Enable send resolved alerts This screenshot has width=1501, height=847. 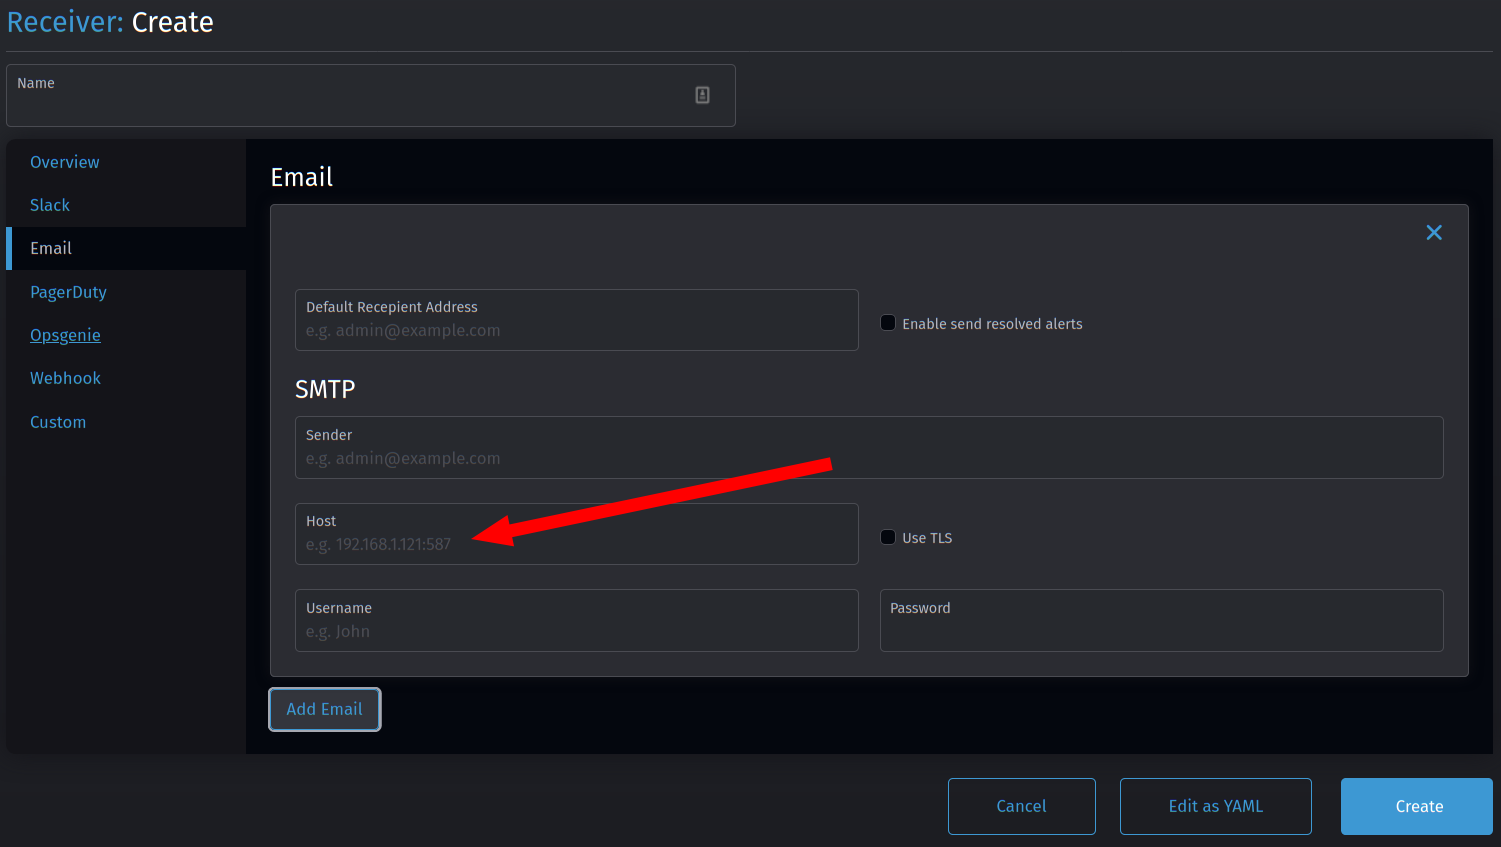point(887,322)
